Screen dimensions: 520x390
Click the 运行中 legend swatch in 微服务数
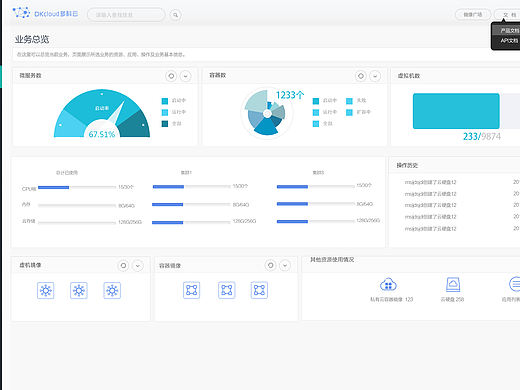click(165, 112)
